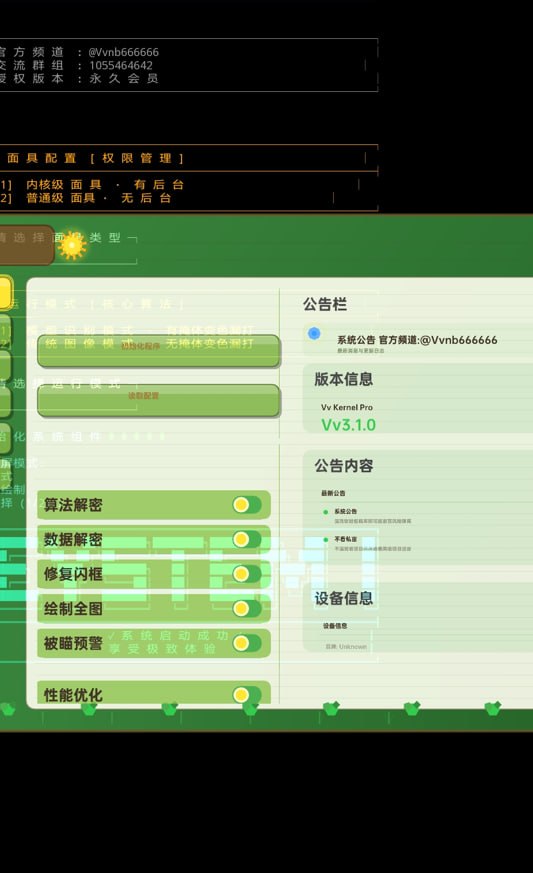
Task: Click @Vvnb666666 in the terminal header
Action: tap(124, 52)
